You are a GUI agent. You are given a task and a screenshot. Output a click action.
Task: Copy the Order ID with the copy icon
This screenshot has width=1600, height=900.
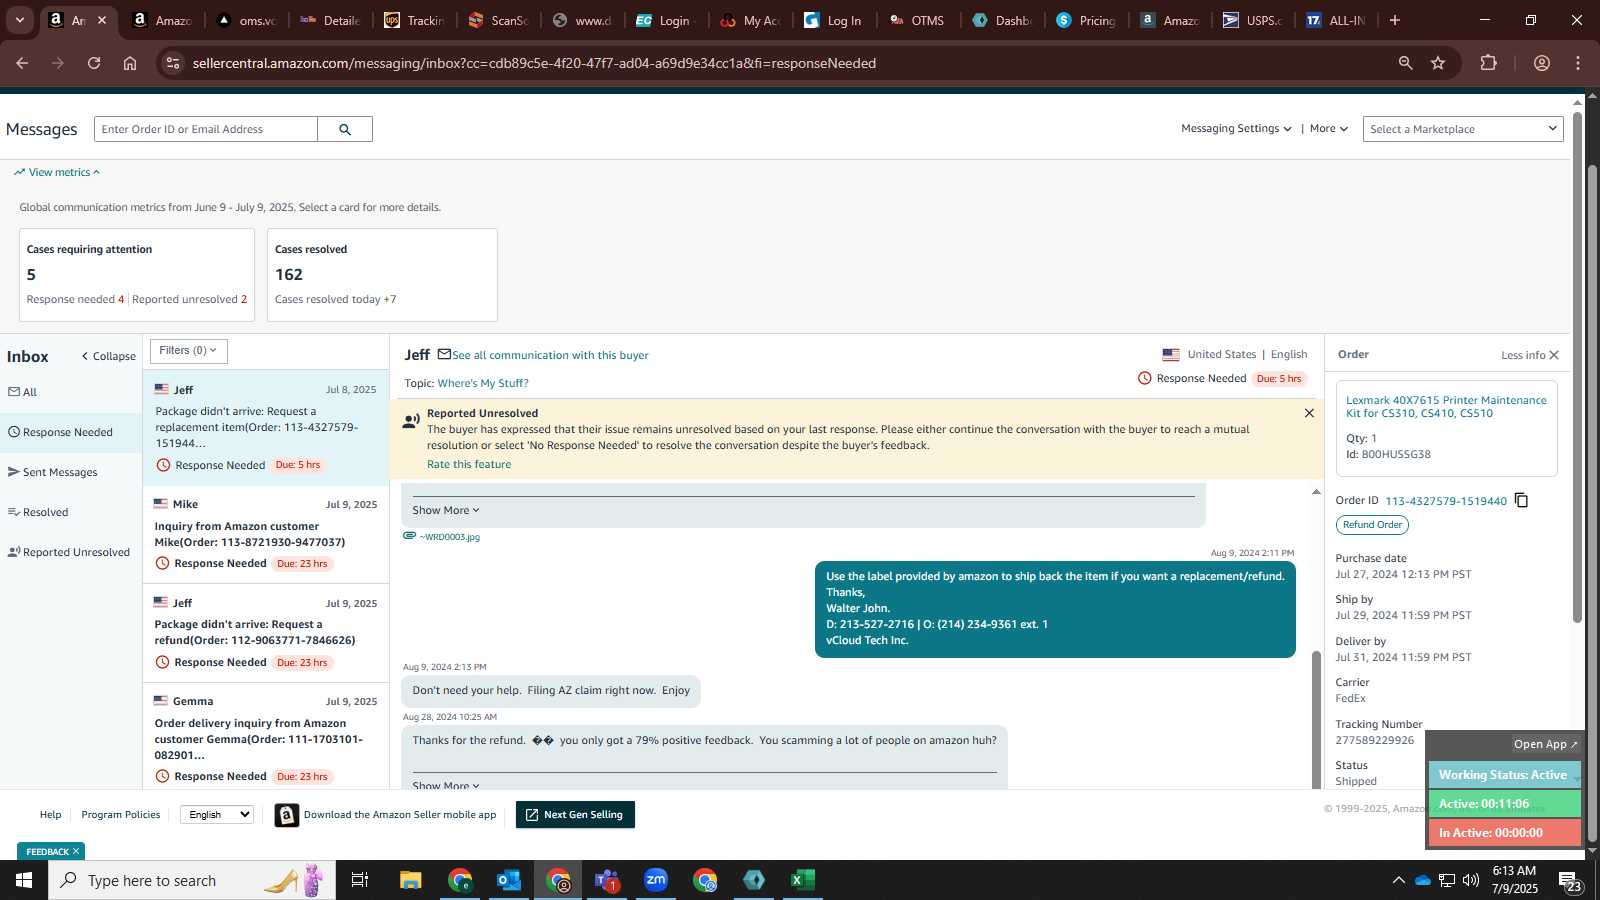tap(1521, 500)
